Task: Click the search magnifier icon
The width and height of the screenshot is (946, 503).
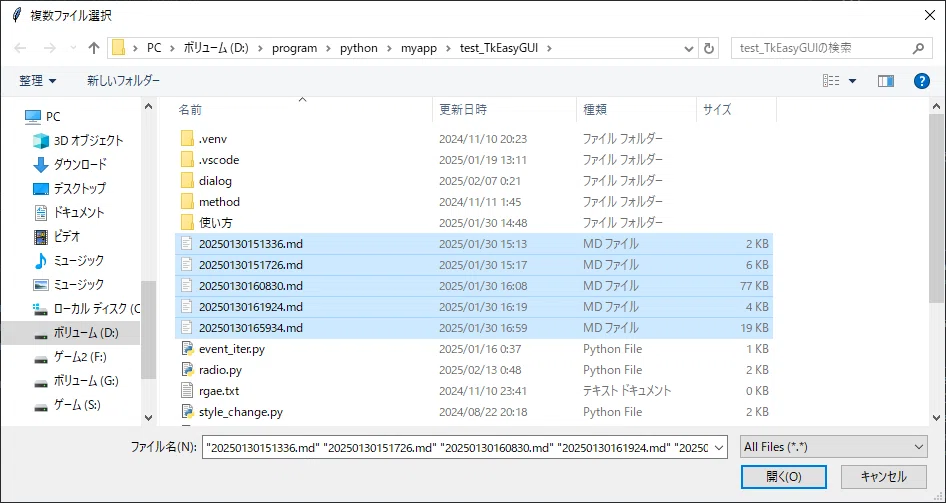Action: [x=918, y=49]
